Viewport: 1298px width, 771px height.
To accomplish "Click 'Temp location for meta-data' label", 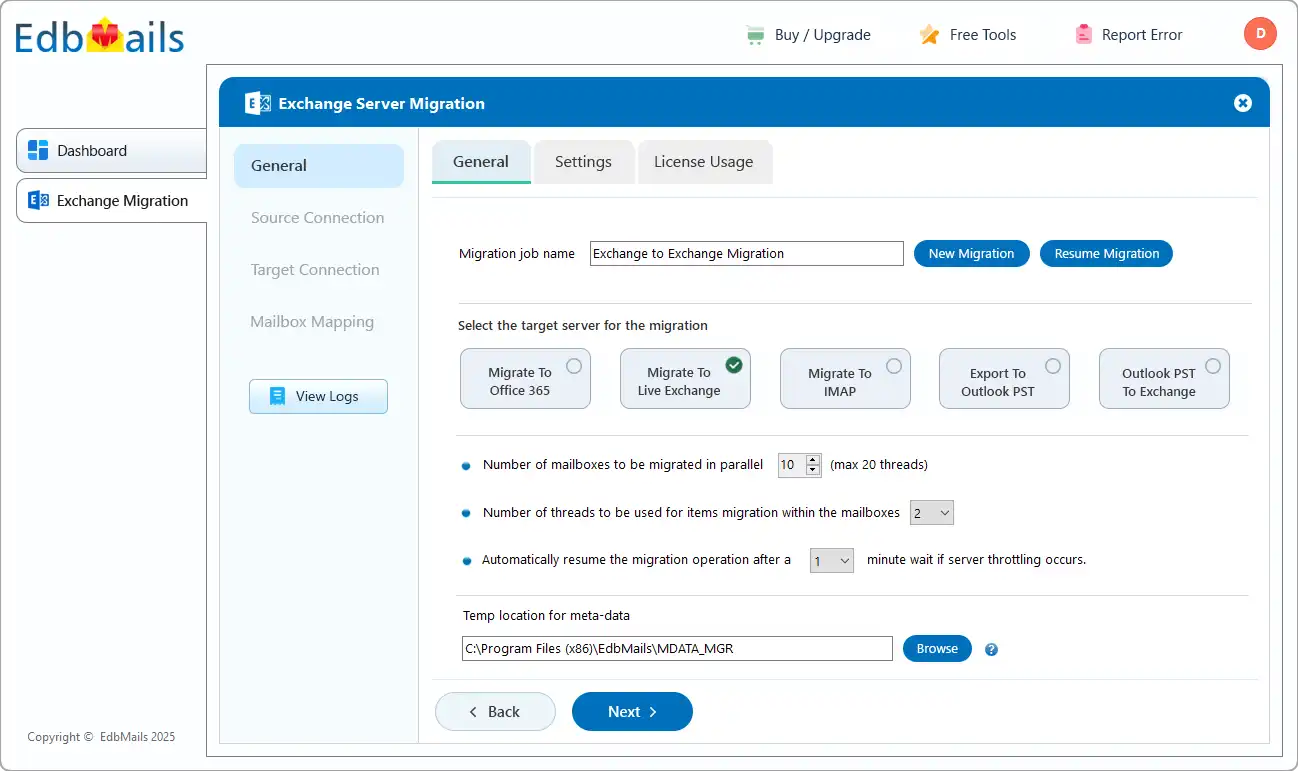I will tap(546, 615).
